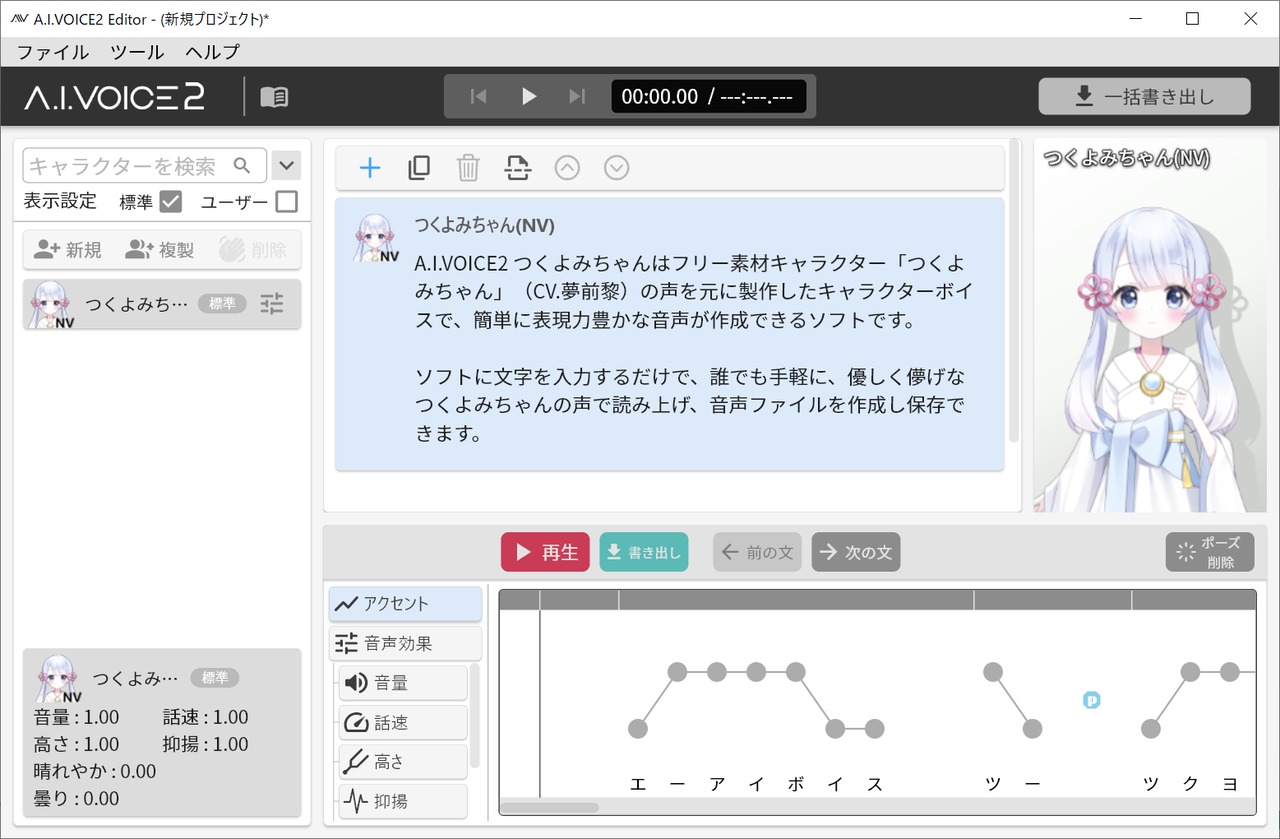Start playback with the top play icon
Viewport: 1280px width, 839px height.
click(x=529, y=96)
